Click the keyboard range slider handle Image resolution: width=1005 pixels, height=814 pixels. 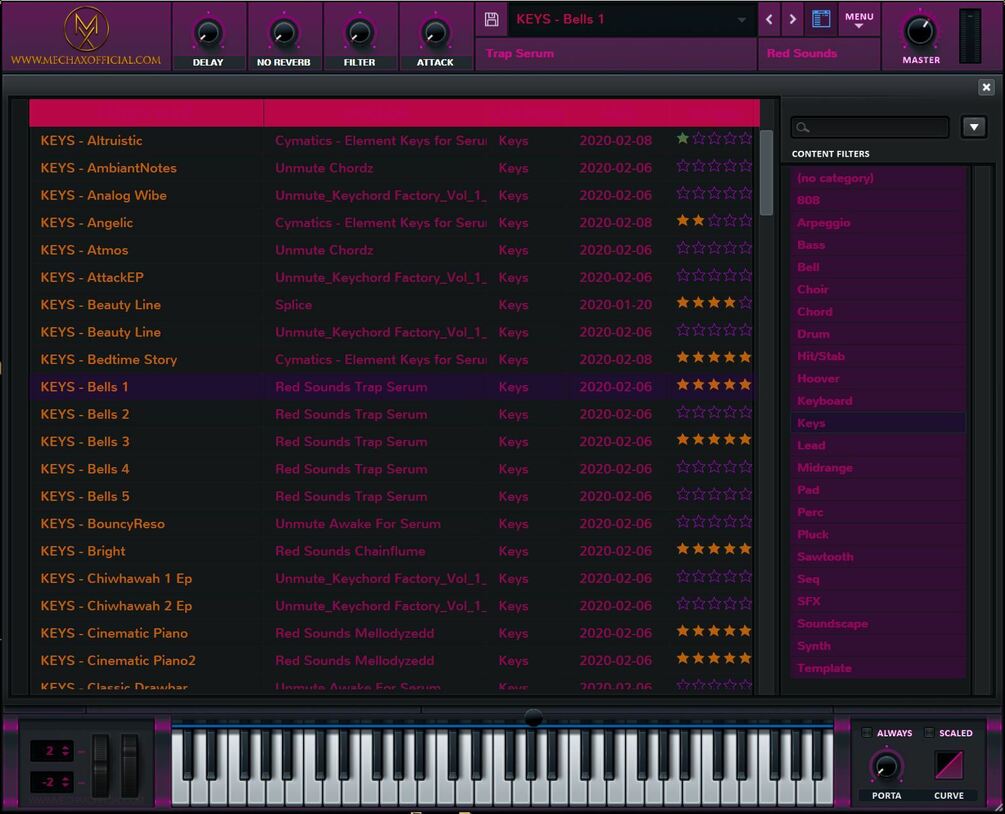[x=533, y=717]
